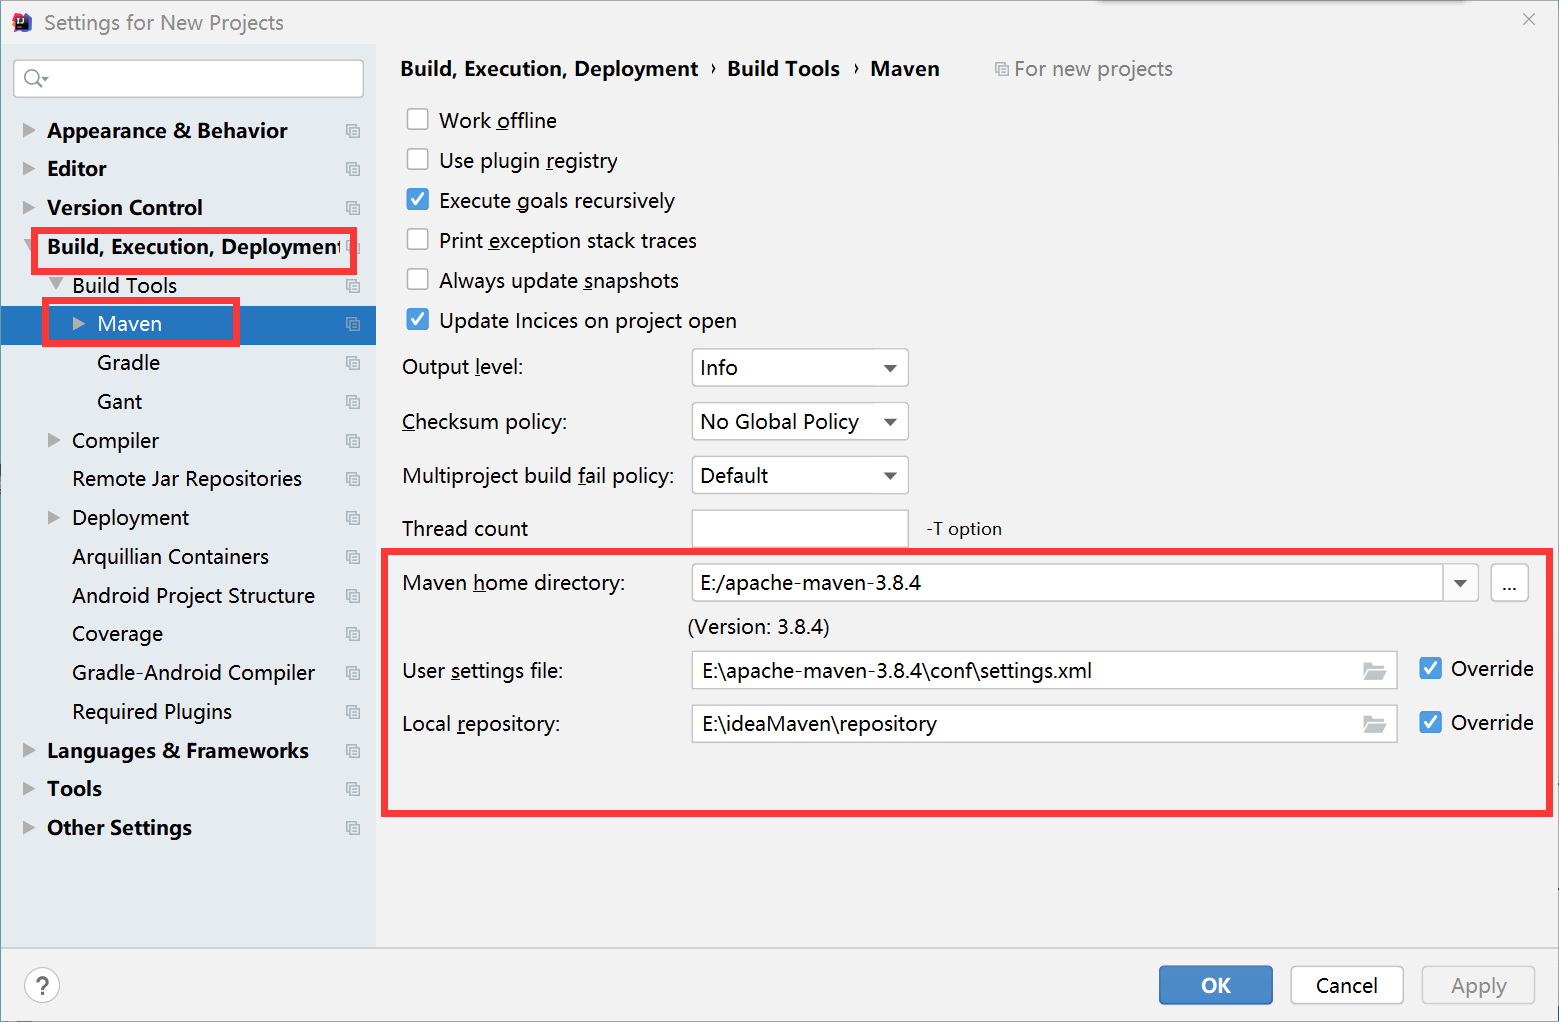Click the project-level icon beside Languages & Frameworks
This screenshot has height=1022, width=1559.
point(353,751)
